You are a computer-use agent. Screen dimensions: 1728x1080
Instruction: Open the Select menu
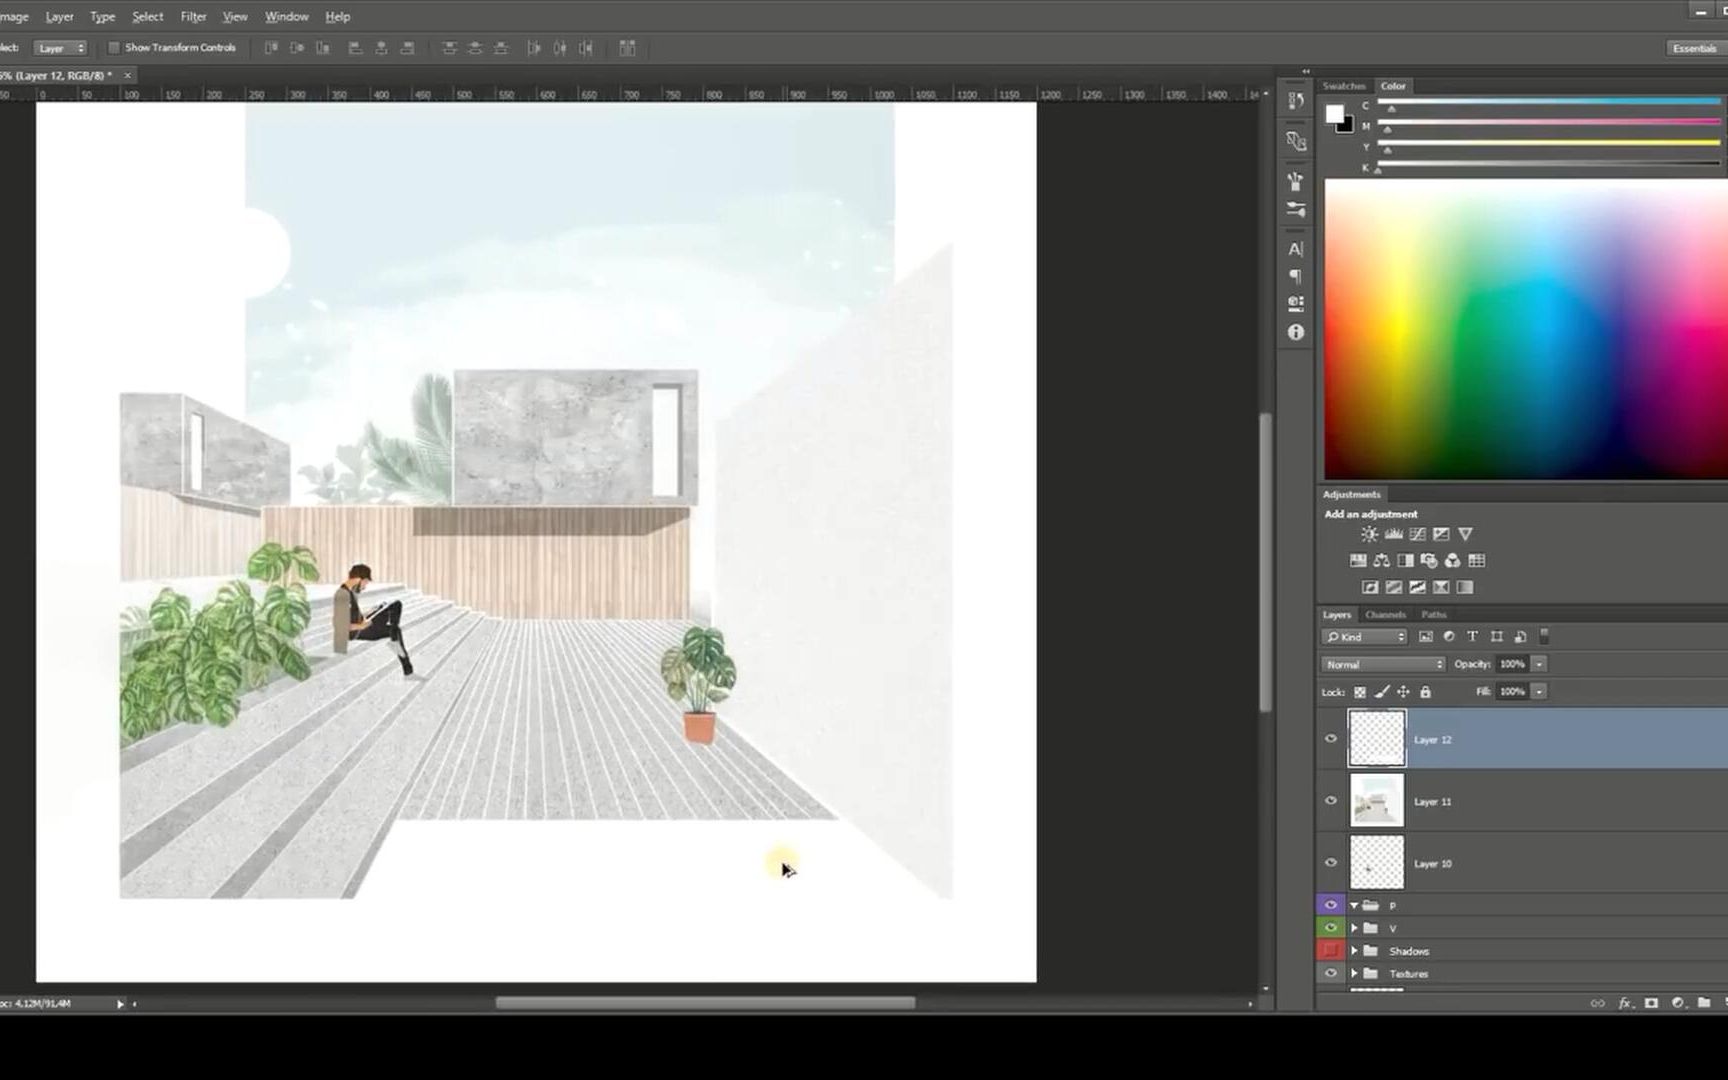[147, 17]
